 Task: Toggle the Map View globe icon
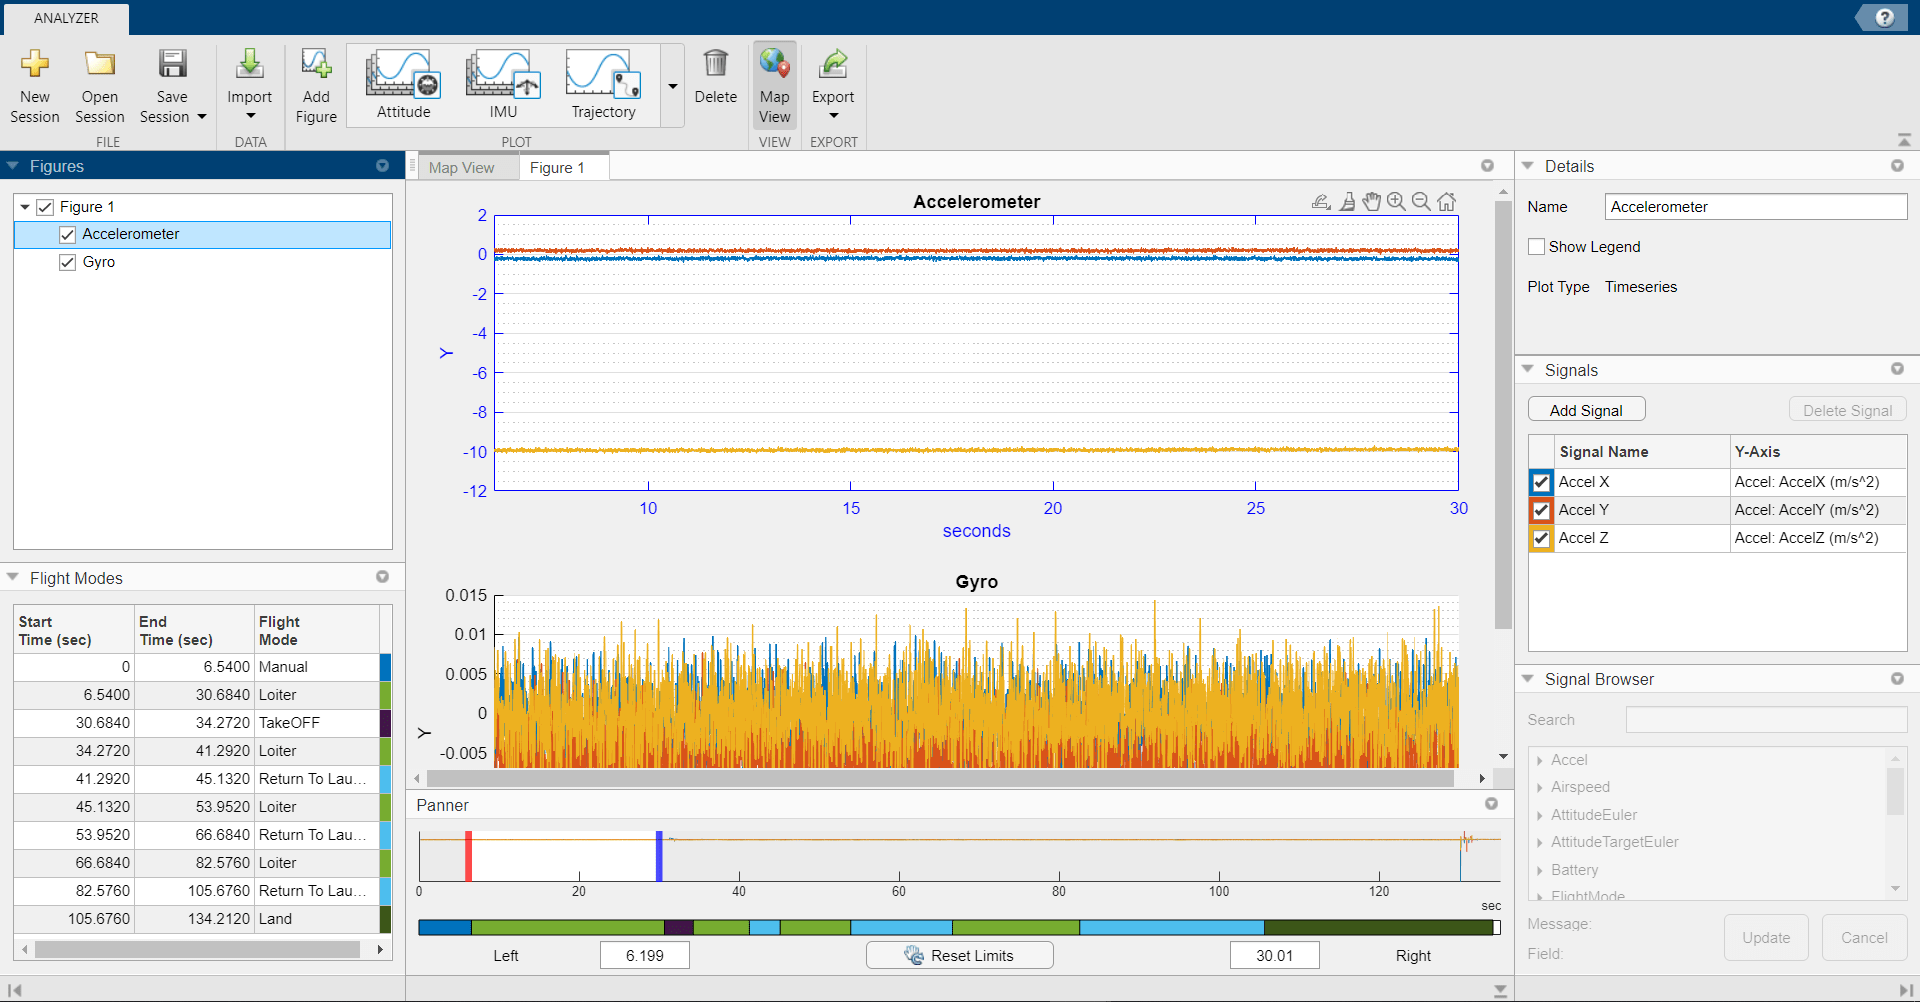774,65
